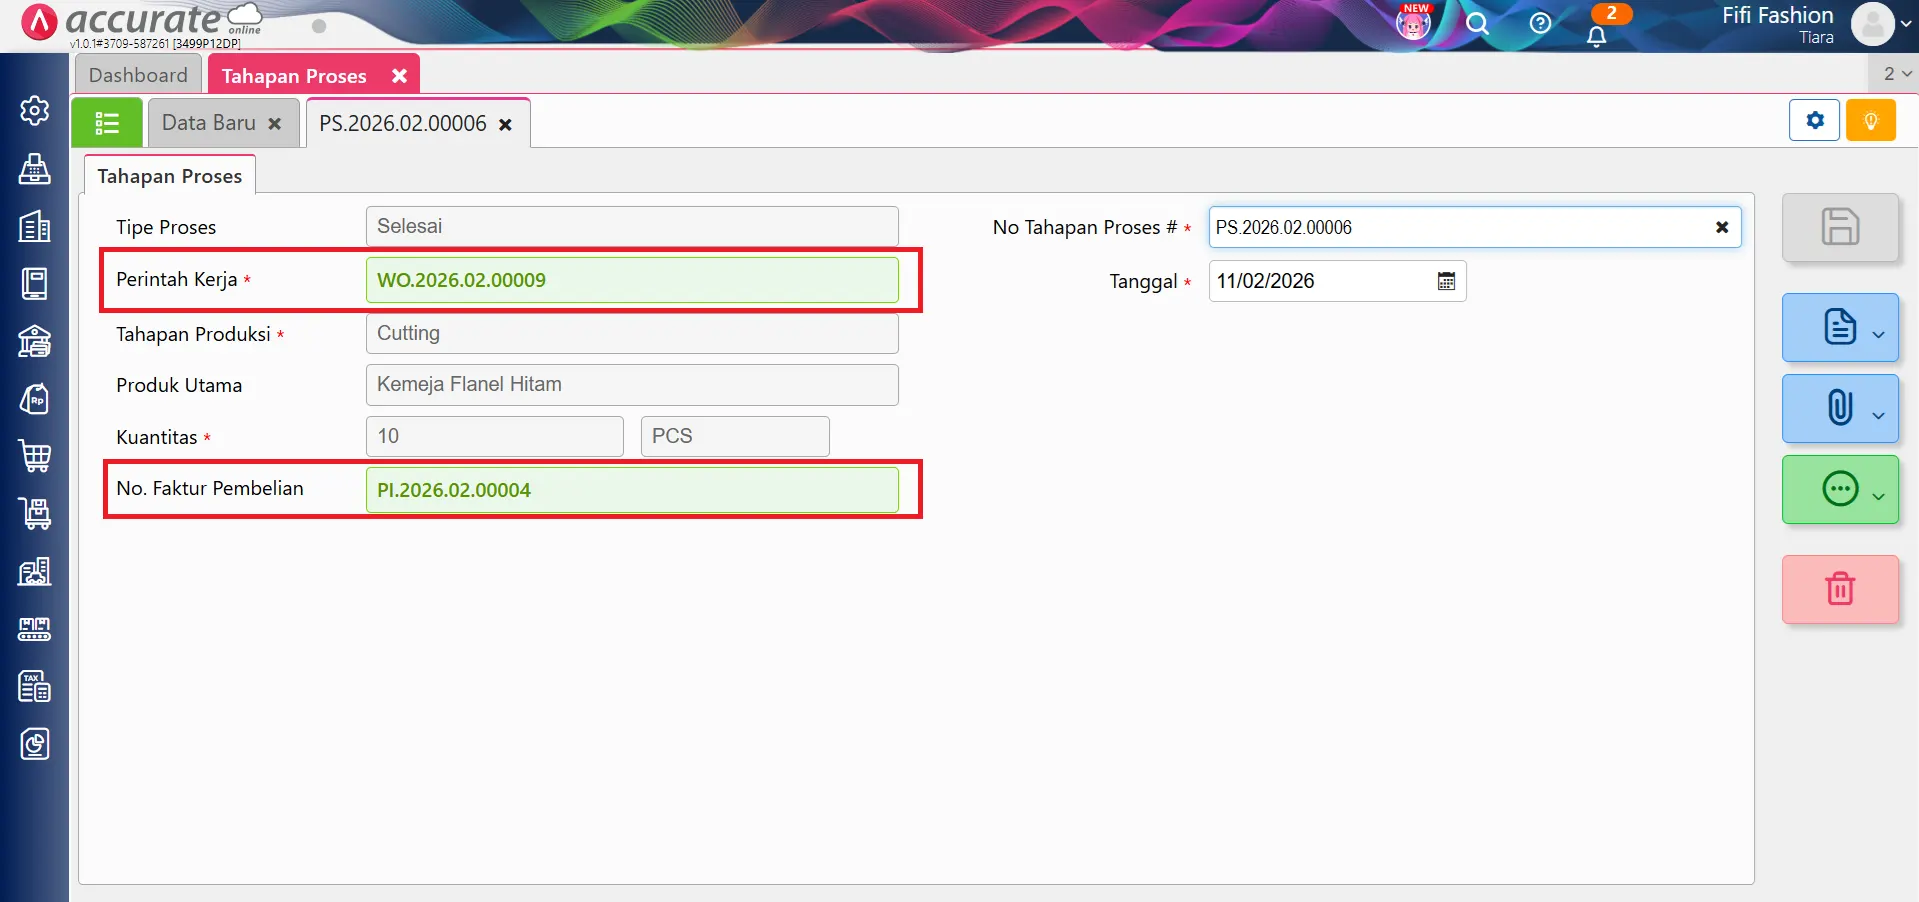Viewport: 1919px width, 902px height.
Task: Click the help question mark icon
Action: click(1540, 24)
